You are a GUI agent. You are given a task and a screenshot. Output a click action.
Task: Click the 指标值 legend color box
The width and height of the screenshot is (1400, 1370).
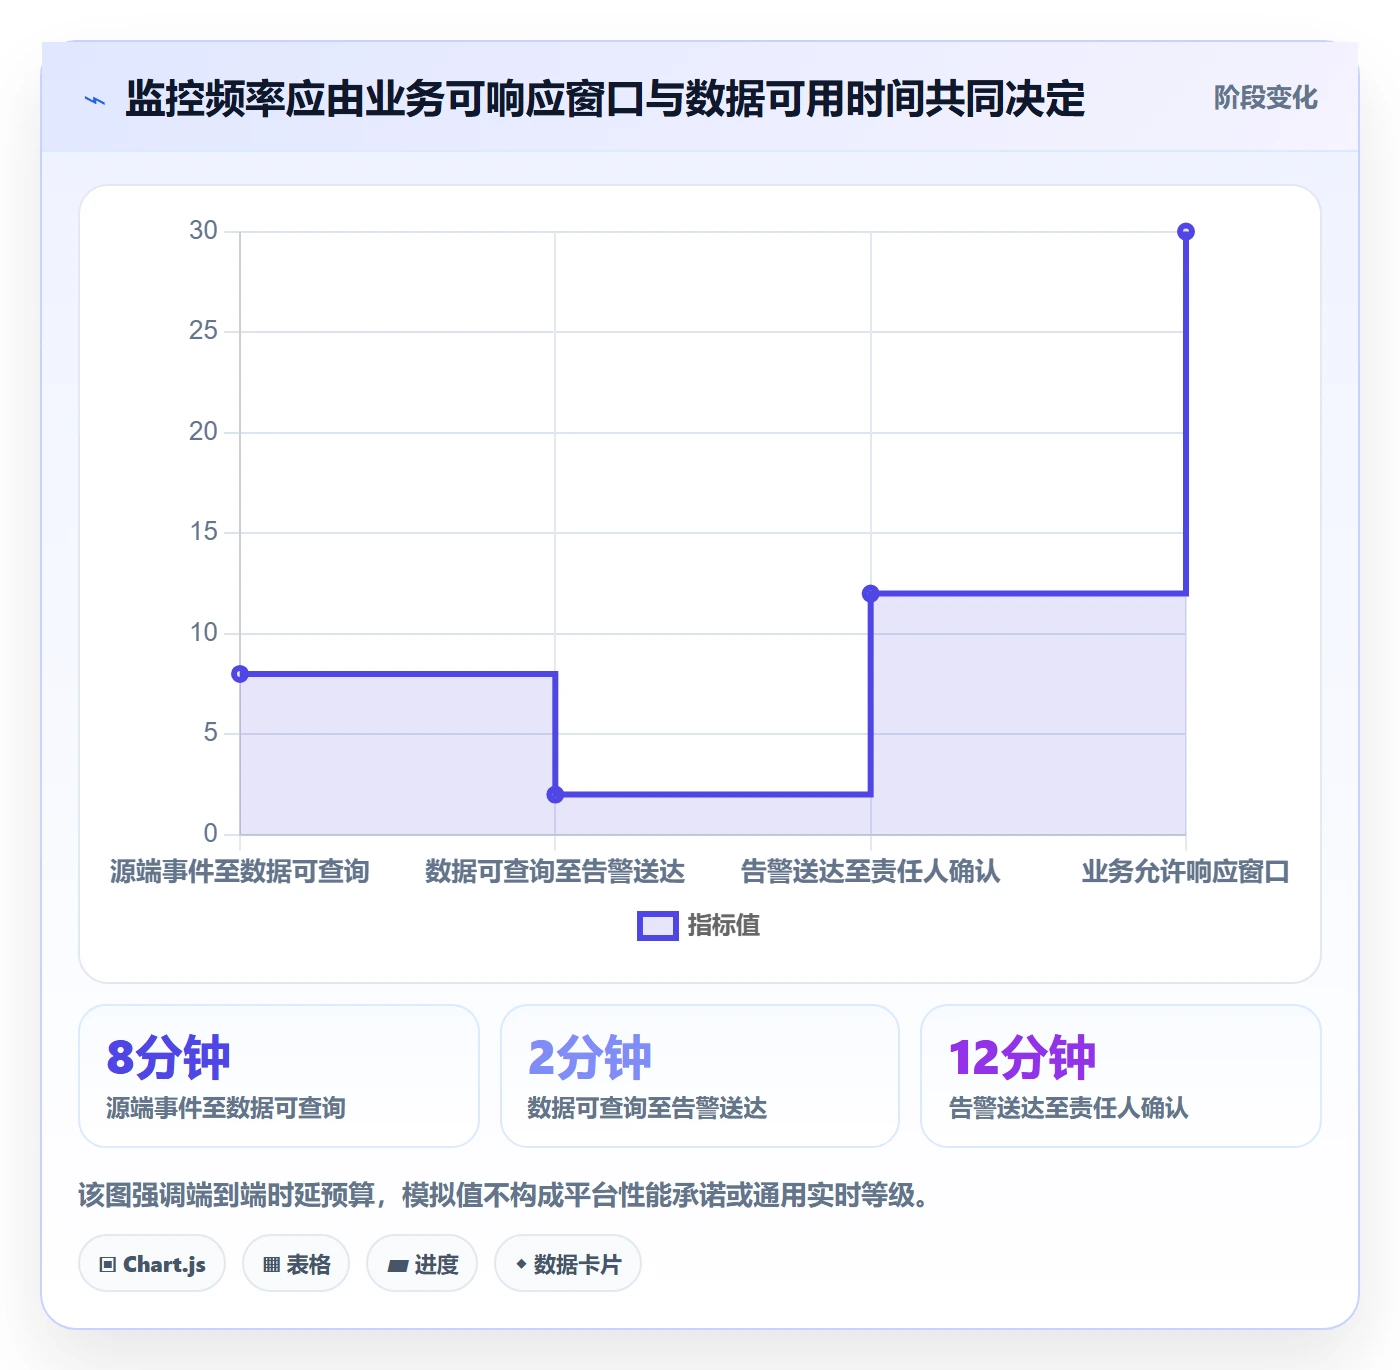coord(658,926)
